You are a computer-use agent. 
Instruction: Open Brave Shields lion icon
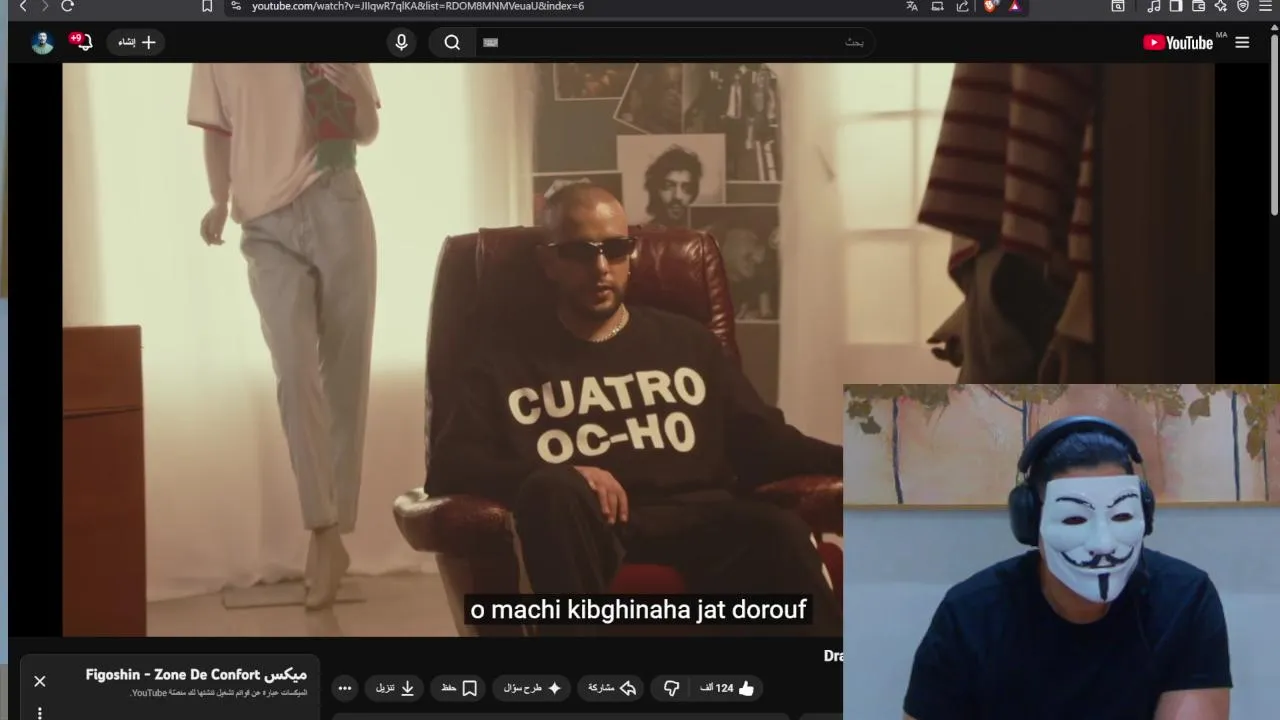click(x=991, y=6)
